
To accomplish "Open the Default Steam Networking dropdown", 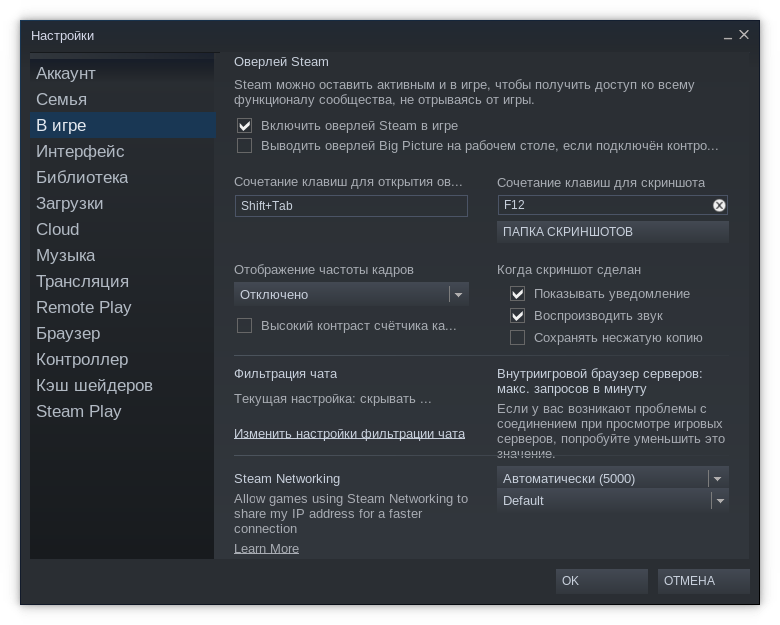I will point(613,500).
